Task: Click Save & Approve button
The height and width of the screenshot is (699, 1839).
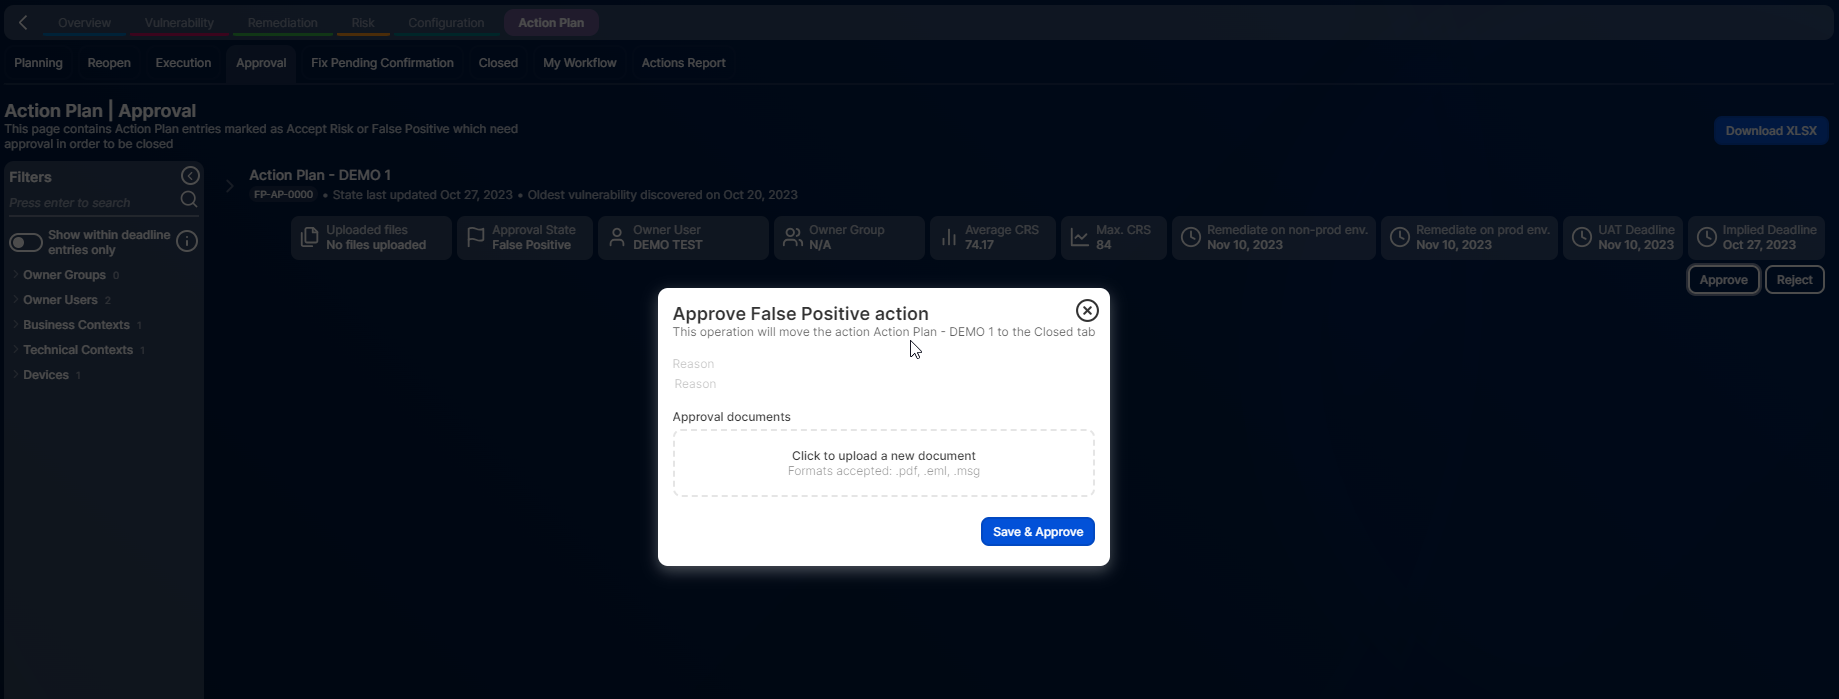Action: tap(1038, 532)
